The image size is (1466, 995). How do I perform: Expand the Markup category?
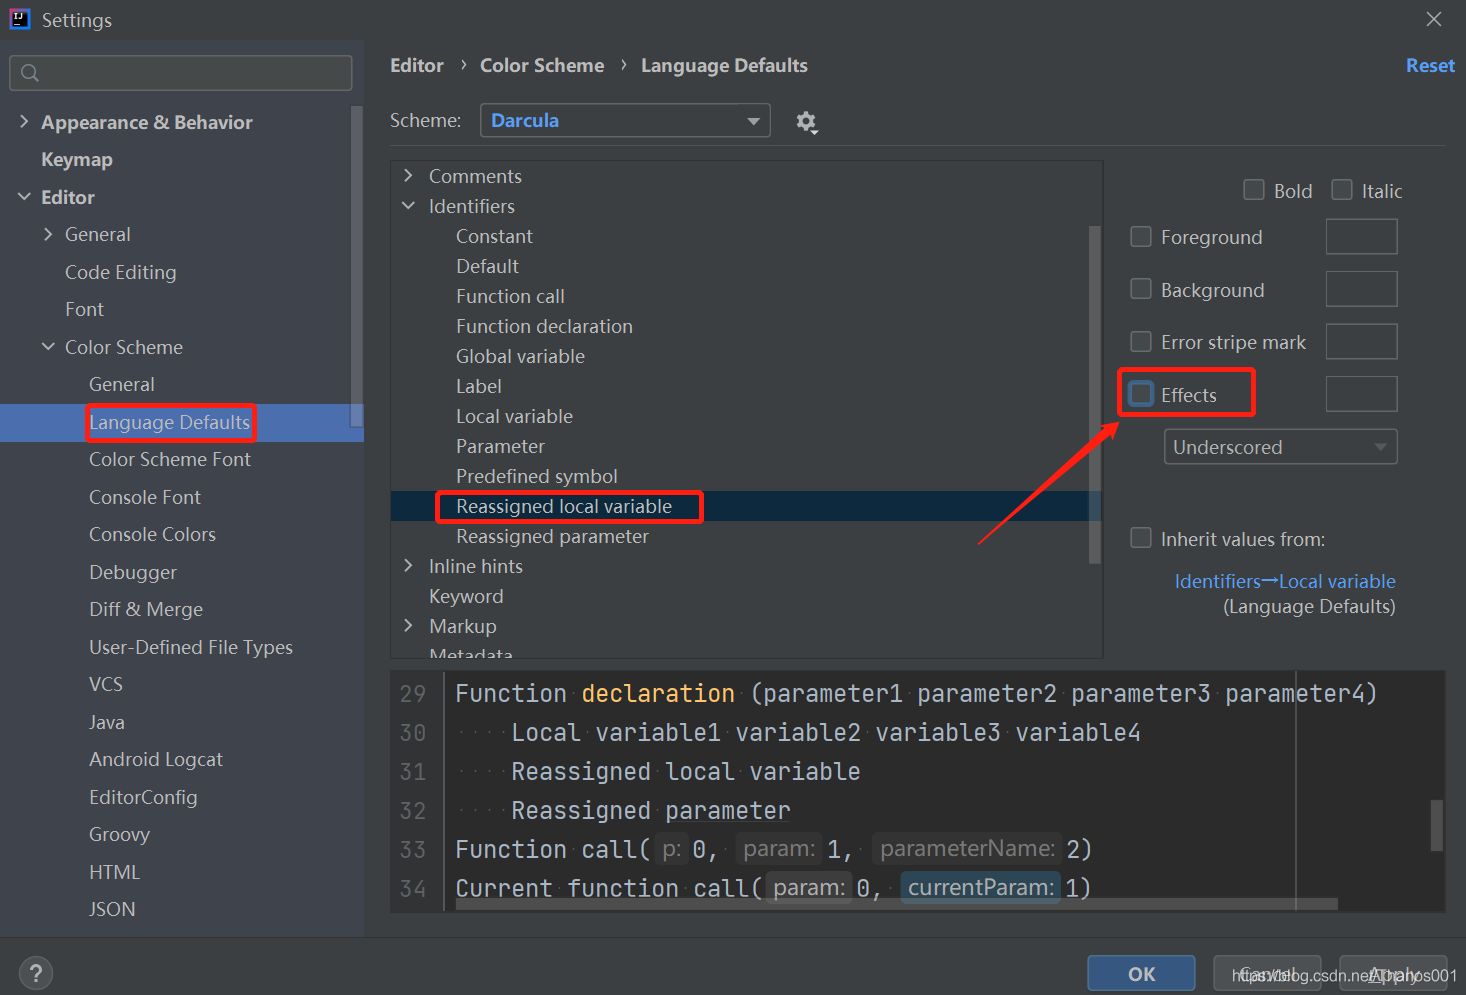pos(408,626)
